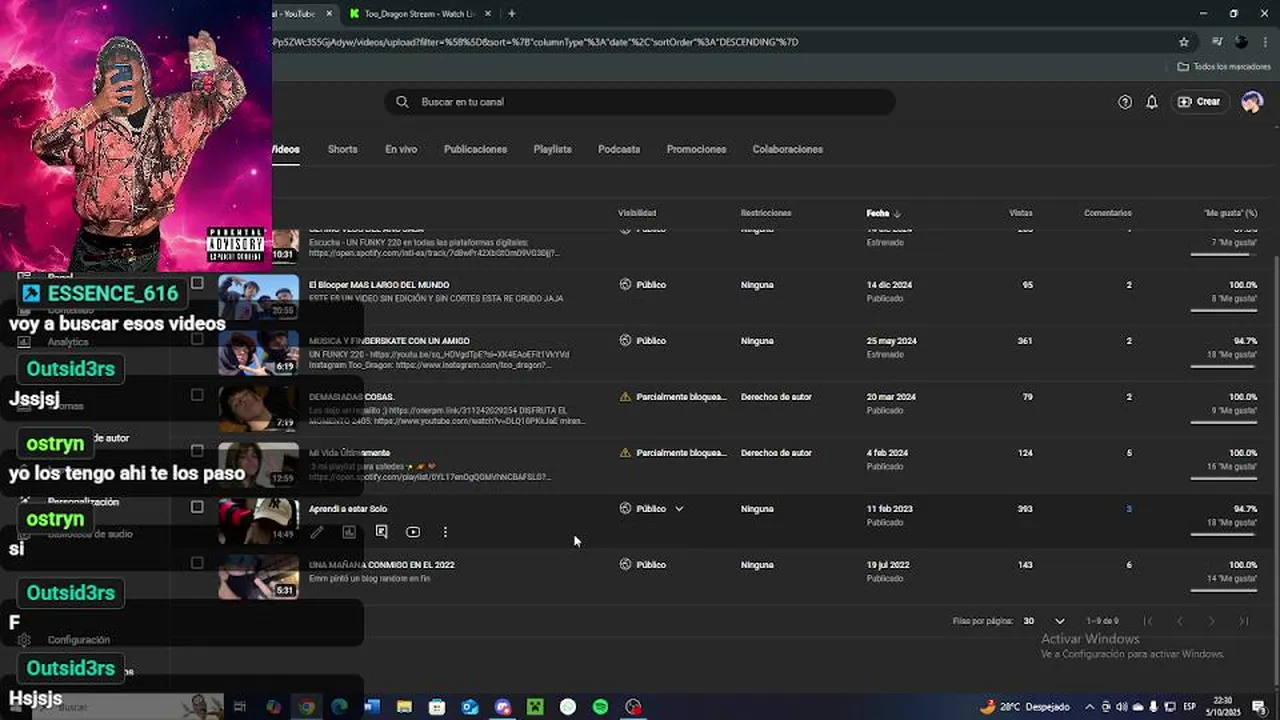
Task: Click the globe icon on El Blooper row
Action: (625, 285)
